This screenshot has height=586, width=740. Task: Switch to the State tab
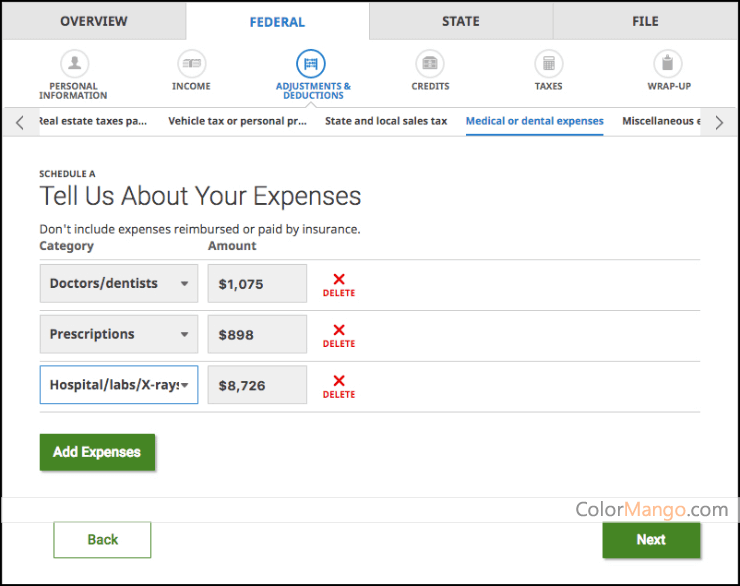(460, 21)
